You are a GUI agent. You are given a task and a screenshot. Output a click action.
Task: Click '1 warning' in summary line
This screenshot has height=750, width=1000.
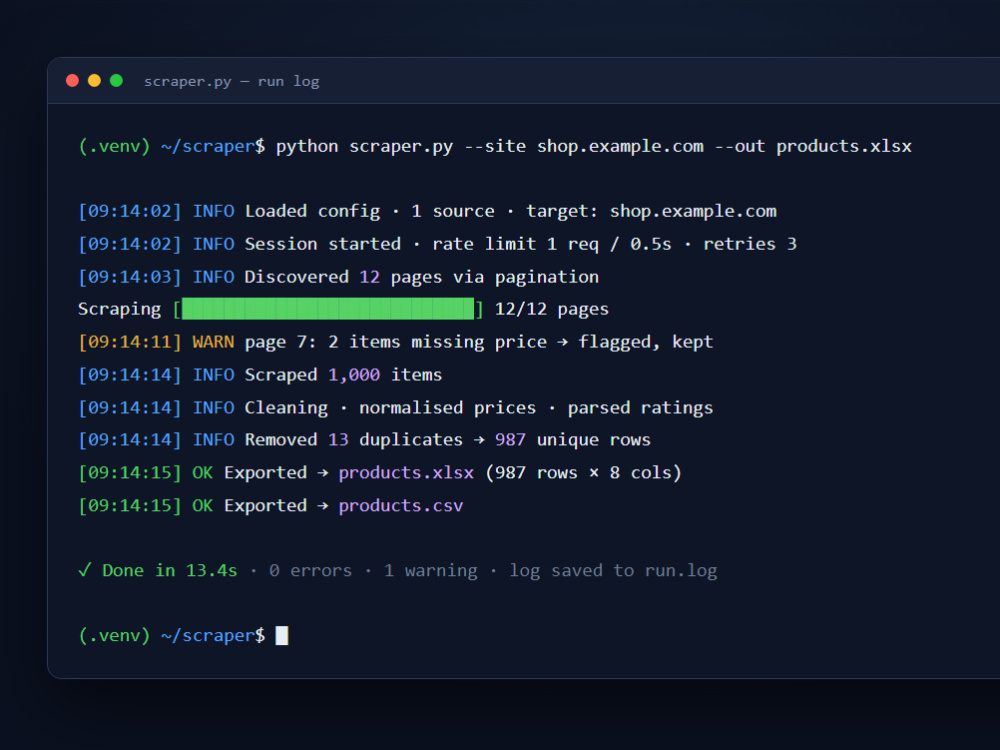pos(430,570)
